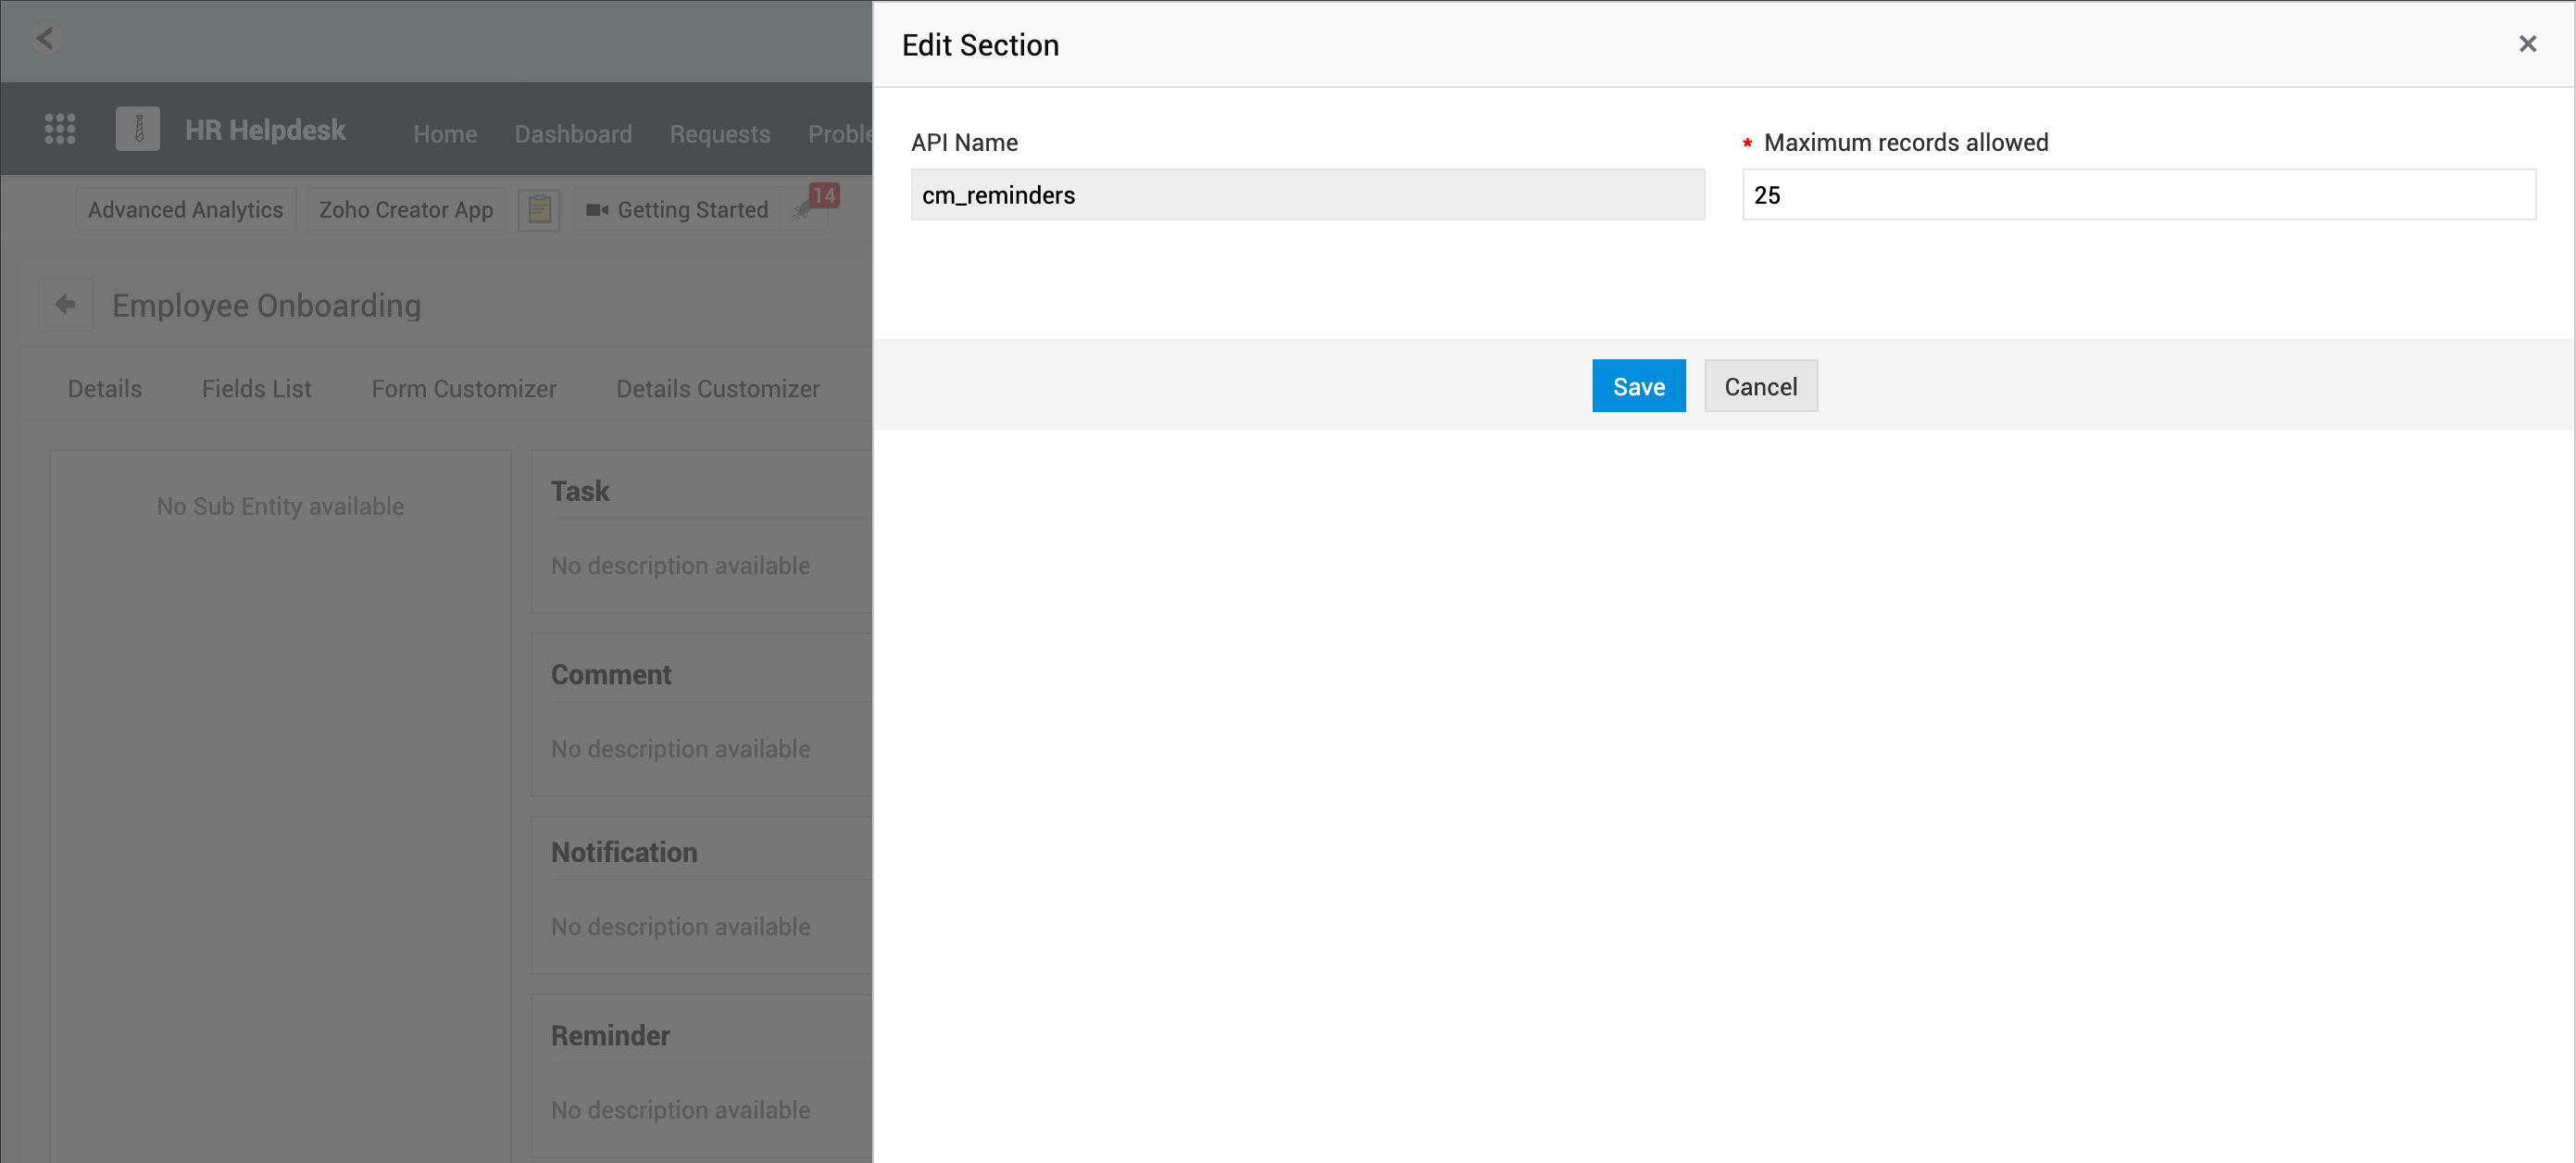Screen dimensions: 2576x1163
Task: Switch to the Form Customizer tab
Action: pyautogui.click(x=463, y=389)
